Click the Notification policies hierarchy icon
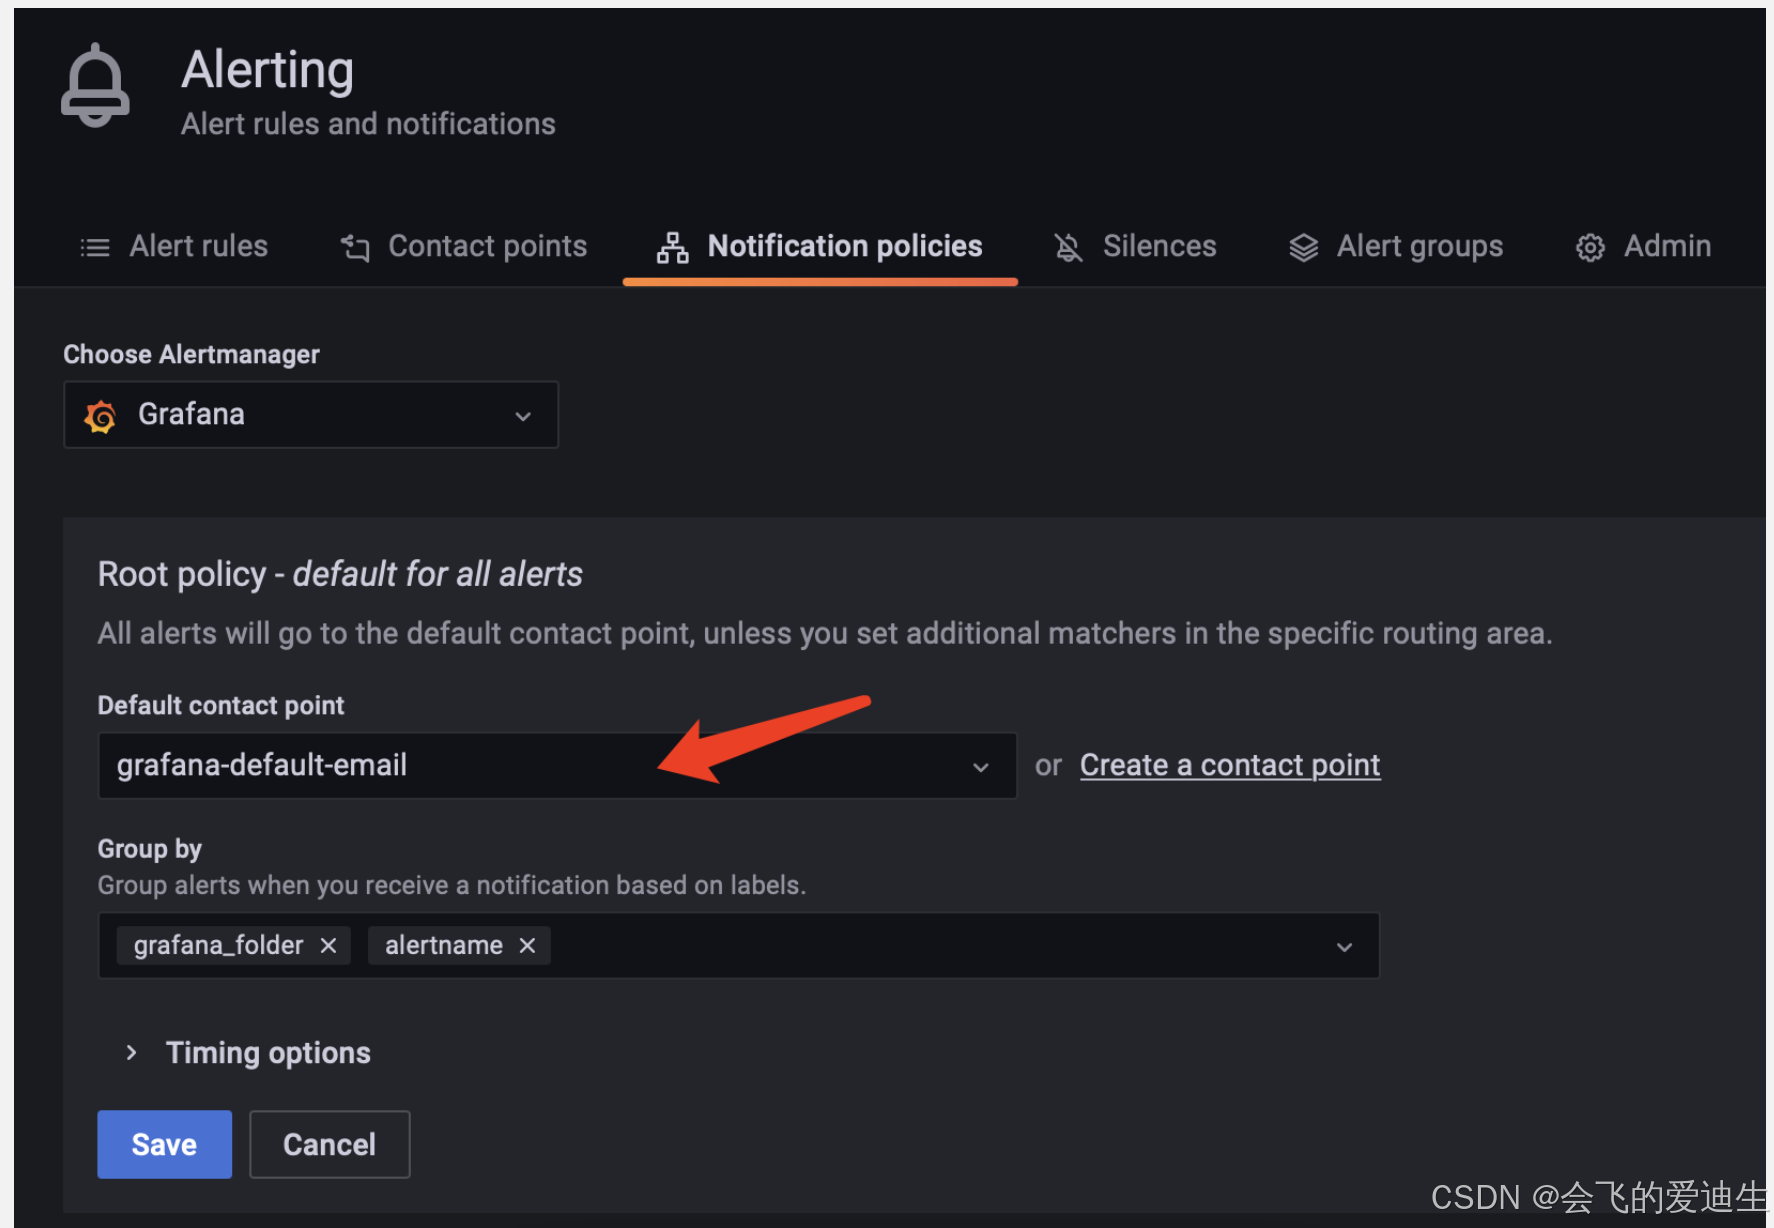The width and height of the screenshot is (1774, 1228). [x=672, y=247]
